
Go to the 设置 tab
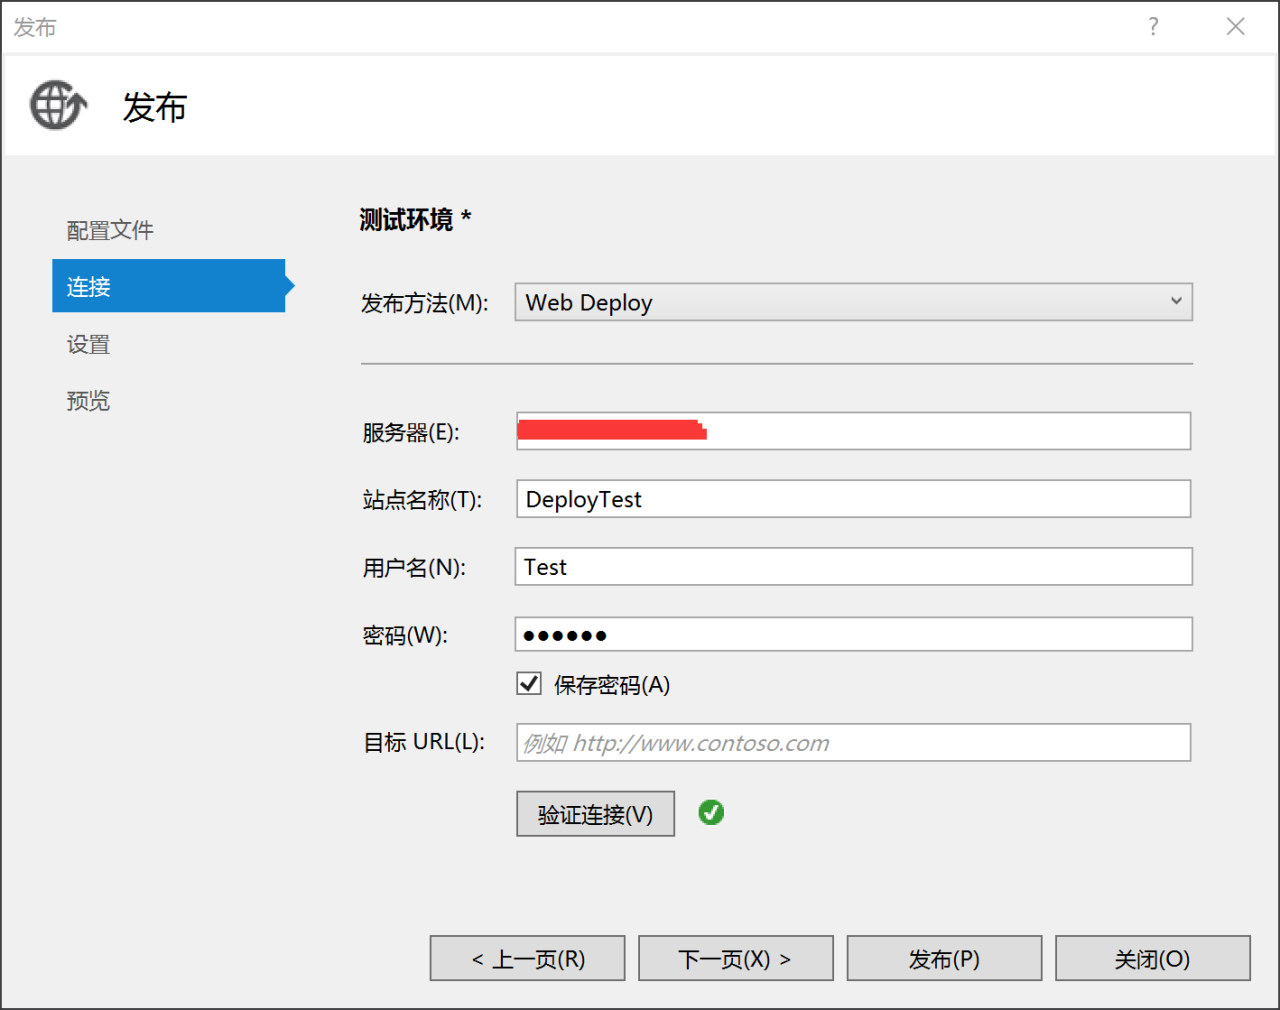pyautogui.click(x=88, y=344)
